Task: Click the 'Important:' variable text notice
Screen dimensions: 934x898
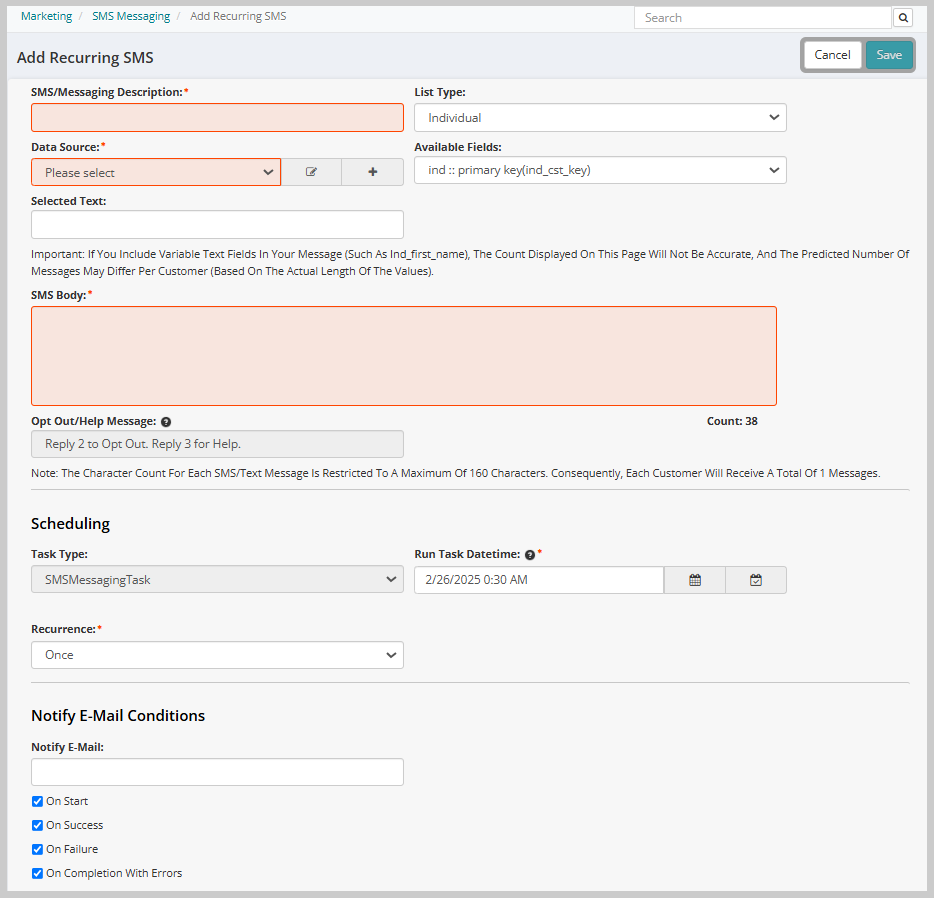Action: 470,263
